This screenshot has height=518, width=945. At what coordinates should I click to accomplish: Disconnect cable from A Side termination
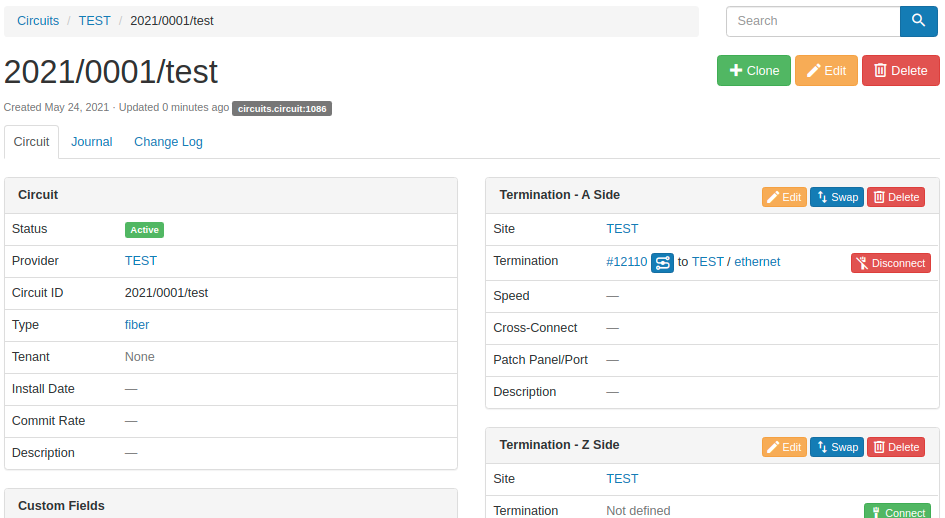tap(891, 263)
